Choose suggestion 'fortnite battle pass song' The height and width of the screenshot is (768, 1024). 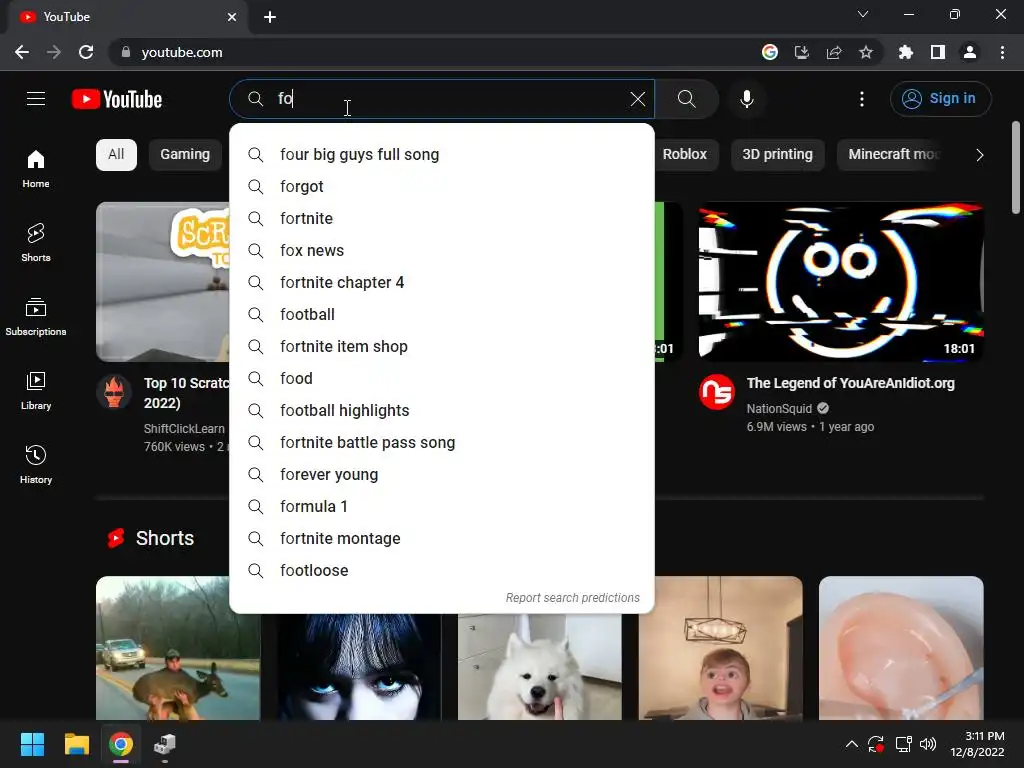click(441, 443)
